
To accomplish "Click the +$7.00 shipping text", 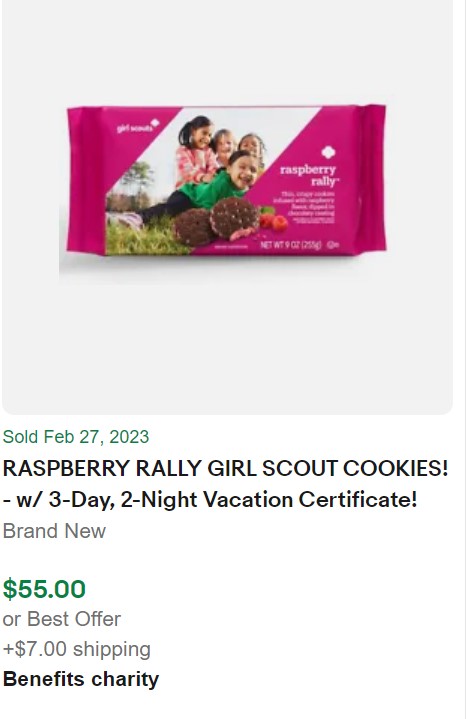I will pos(77,649).
